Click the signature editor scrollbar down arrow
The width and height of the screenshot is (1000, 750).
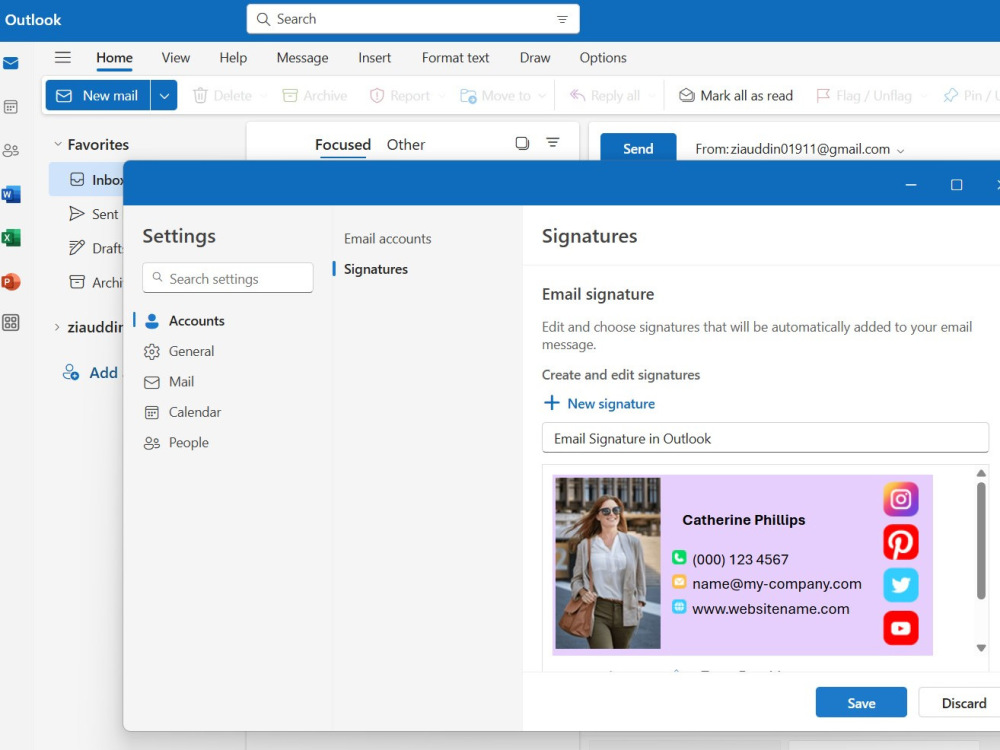coord(981,648)
